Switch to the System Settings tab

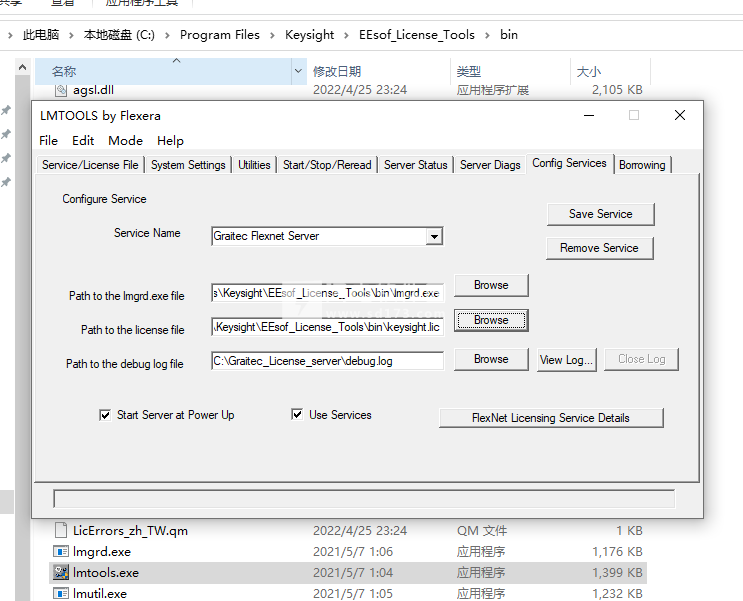coord(188,165)
